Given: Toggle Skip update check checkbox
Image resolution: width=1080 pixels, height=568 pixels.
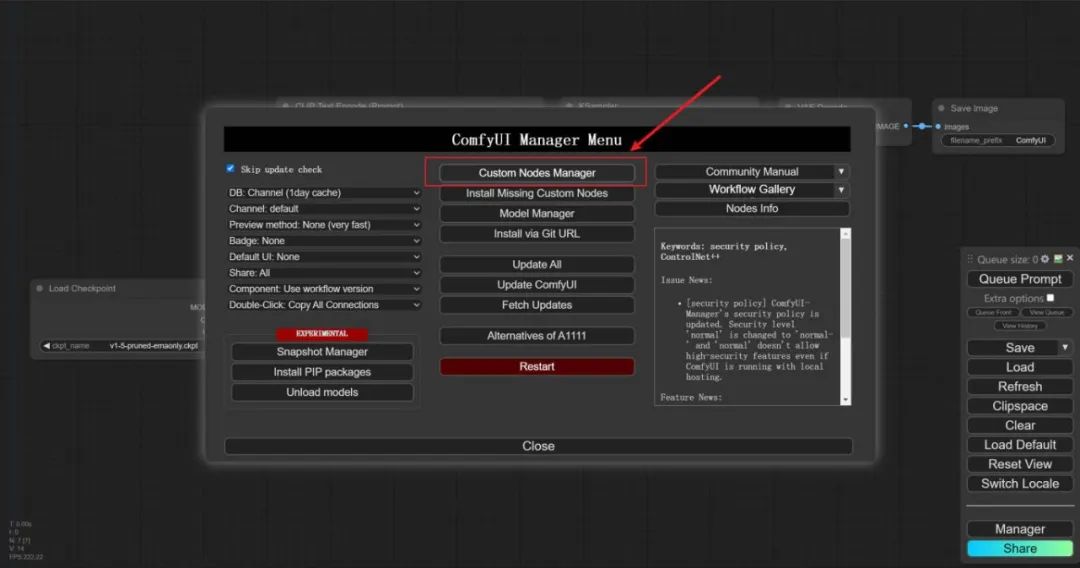Looking at the screenshot, I should (x=231, y=169).
